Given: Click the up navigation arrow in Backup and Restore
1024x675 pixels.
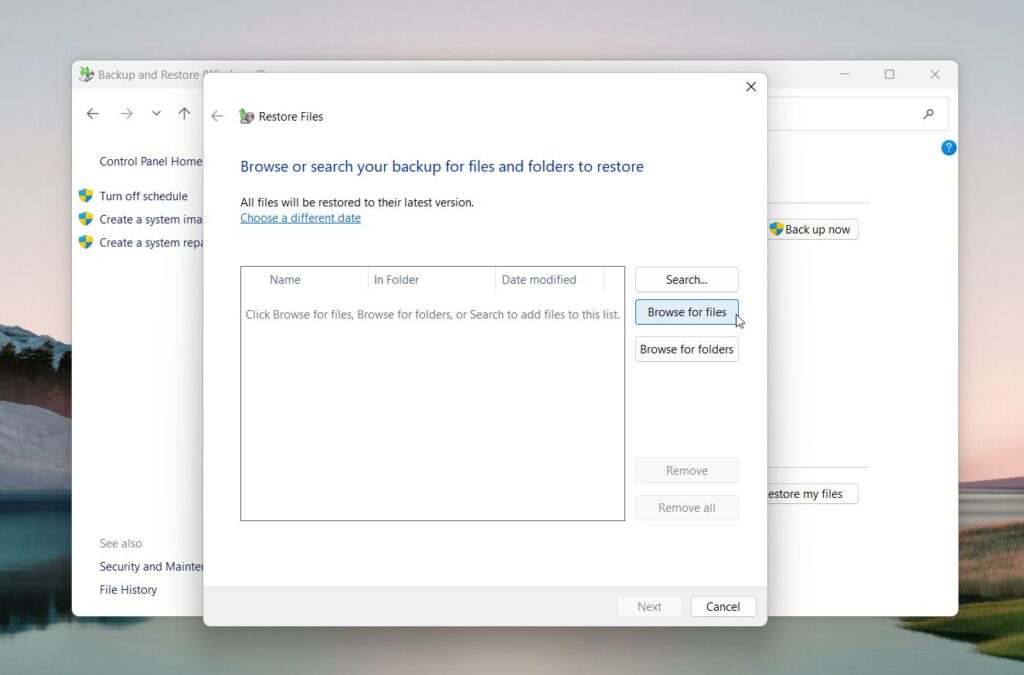Looking at the screenshot, I should point(185,114).
